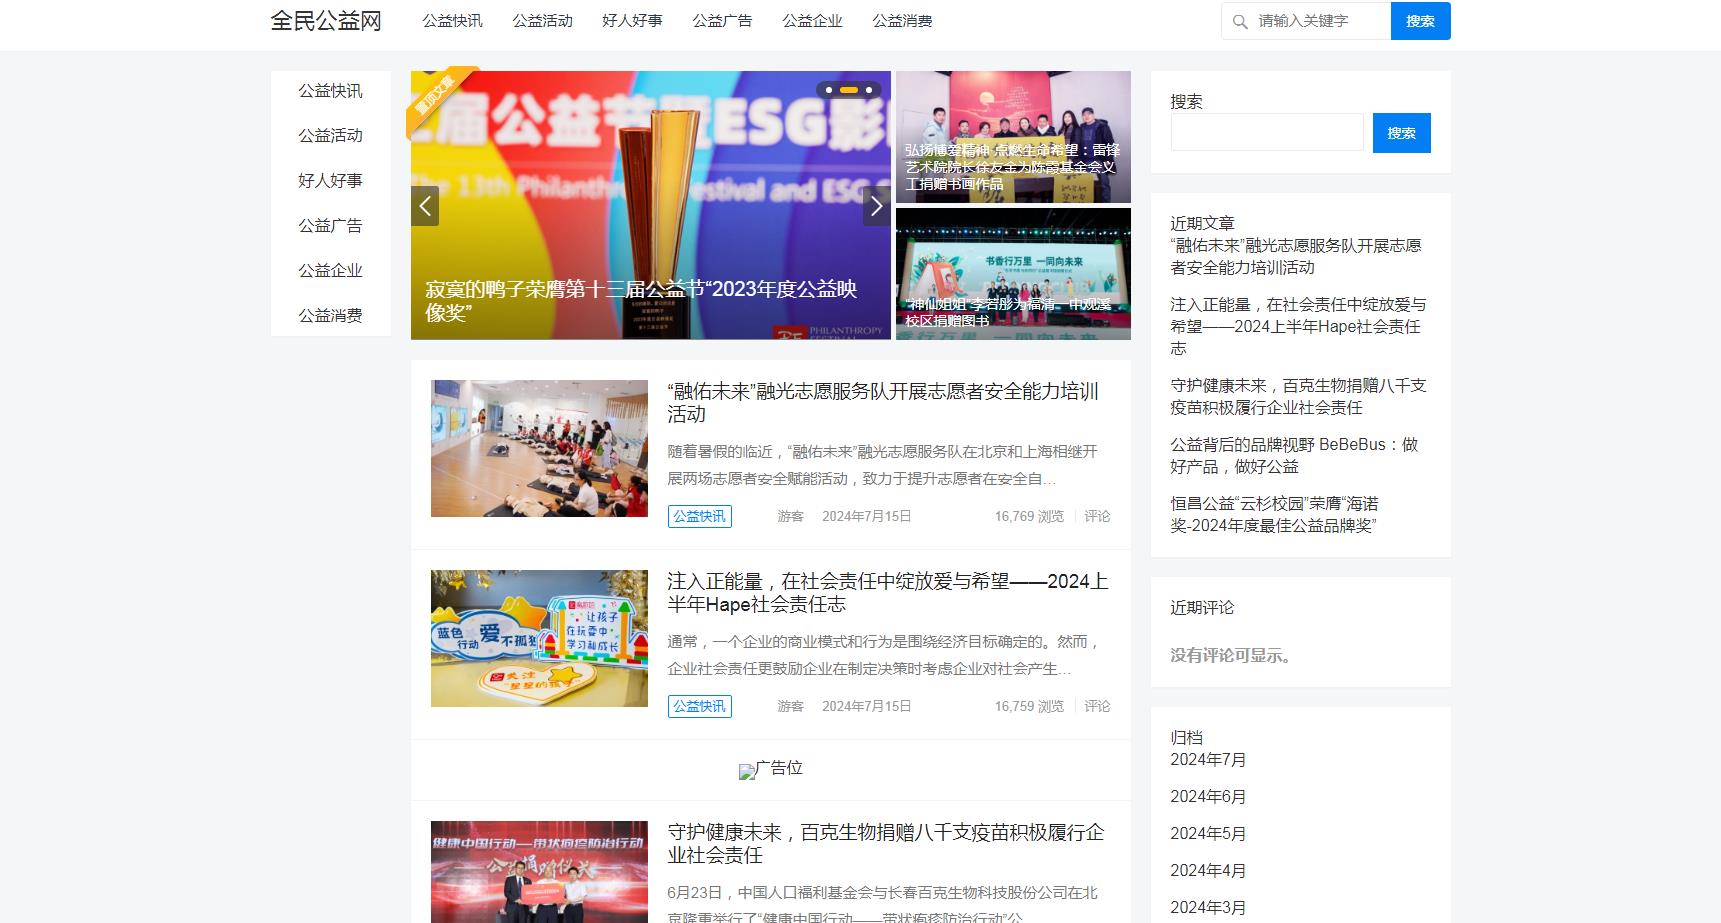This screenshot has width=1721, height=923.
Task: Open 公益消费 in top navigation
Action: [x=902, y=21]
